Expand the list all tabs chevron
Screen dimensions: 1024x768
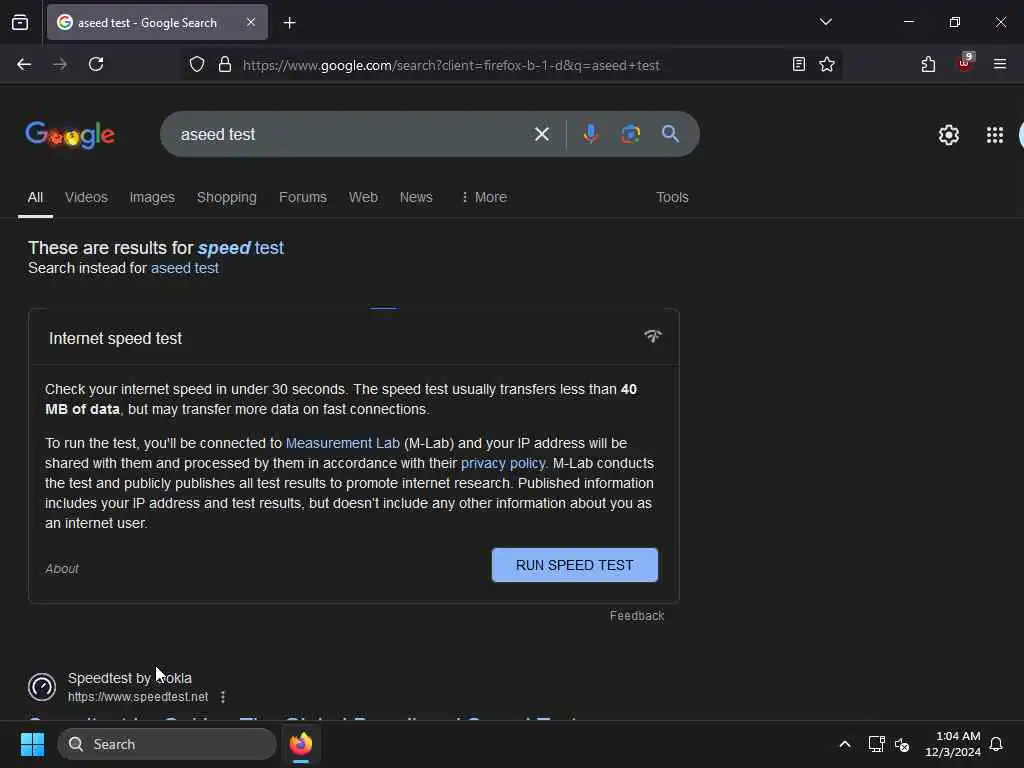tap(825, 22)
